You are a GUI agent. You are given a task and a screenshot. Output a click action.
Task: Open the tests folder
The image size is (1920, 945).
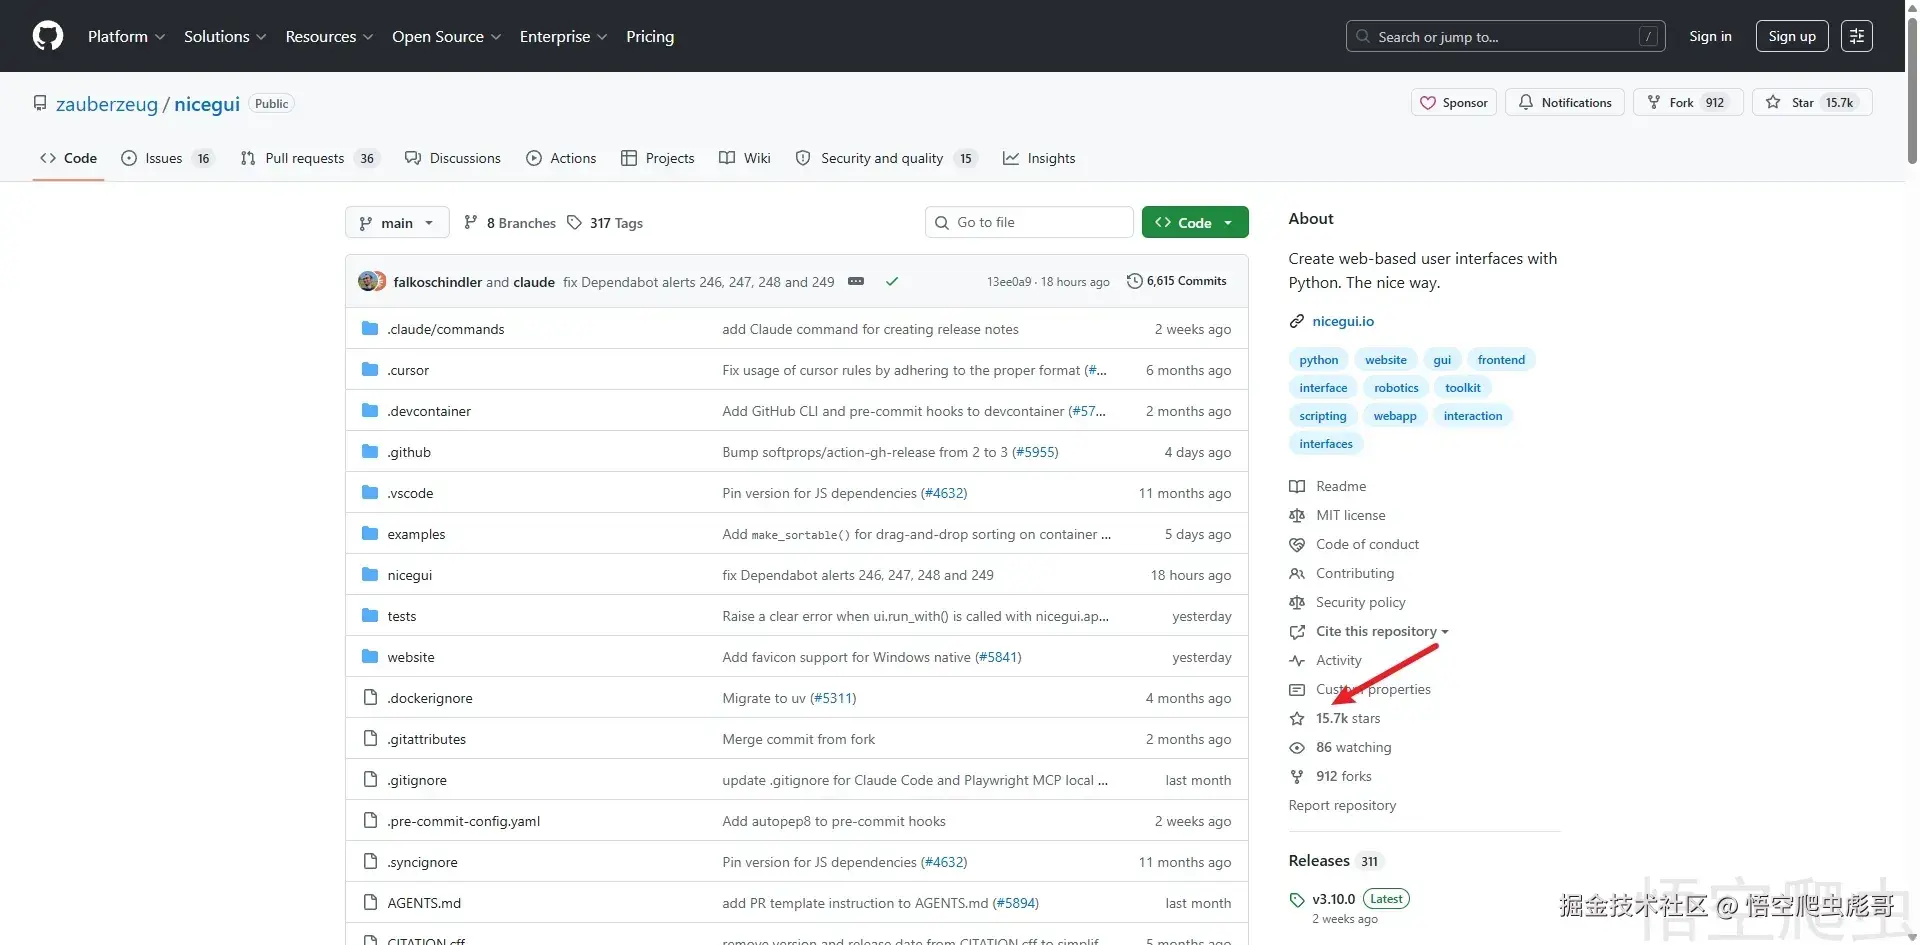[x=402, y=616]
